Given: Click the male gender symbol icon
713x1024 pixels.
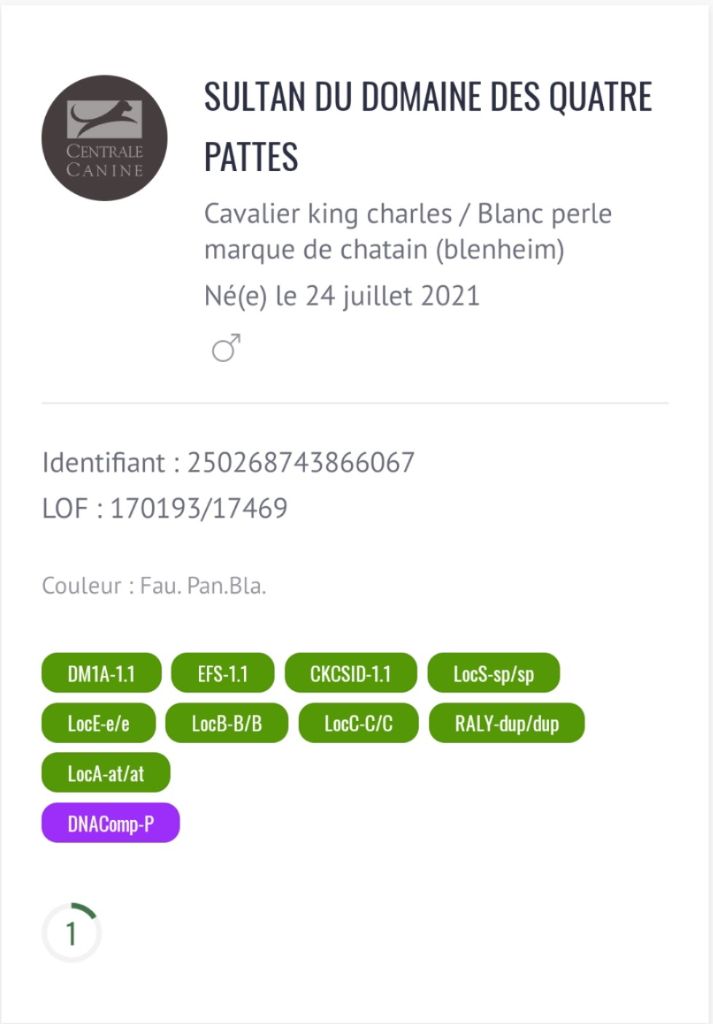Looking at the screenshot, I should point(226,349).
